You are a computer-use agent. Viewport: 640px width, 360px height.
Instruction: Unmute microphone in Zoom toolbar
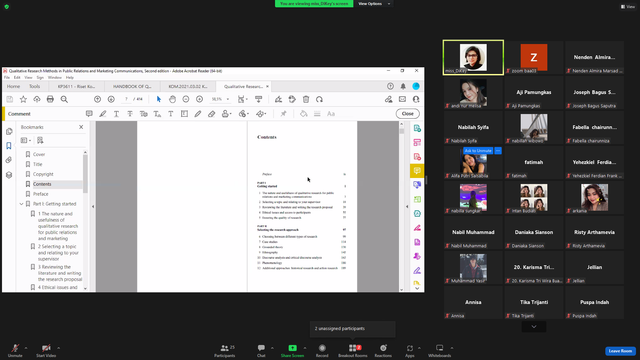pos(15,350)
